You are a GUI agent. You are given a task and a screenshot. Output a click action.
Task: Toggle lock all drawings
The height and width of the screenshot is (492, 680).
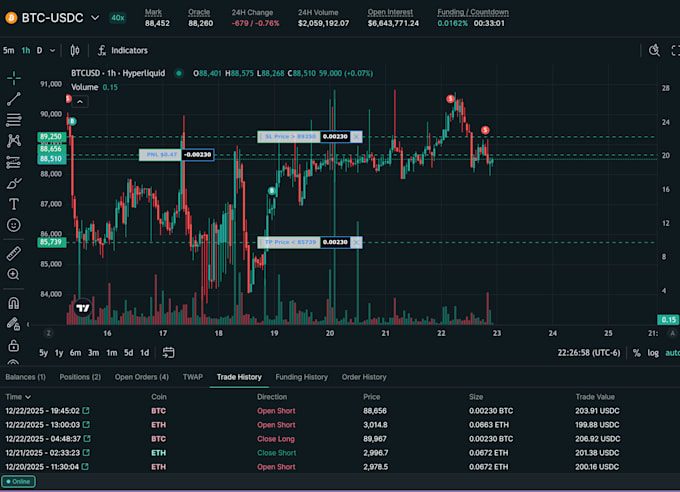(x=14, y=345)
